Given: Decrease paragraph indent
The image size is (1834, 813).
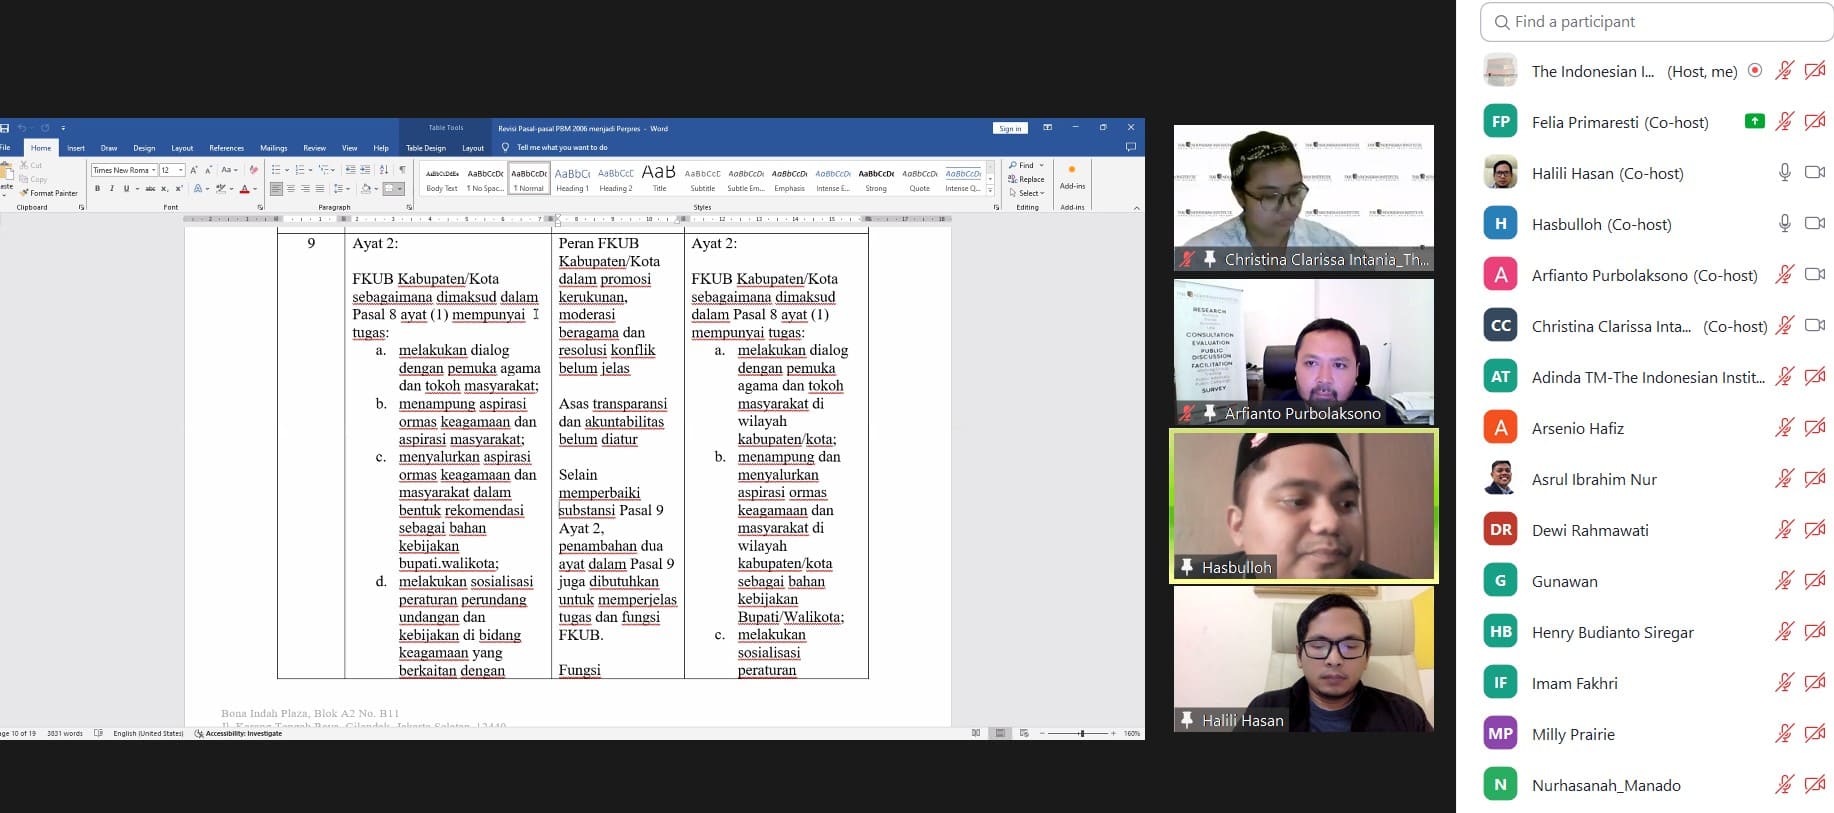Looking at the screenshot, I should (350, 170).
